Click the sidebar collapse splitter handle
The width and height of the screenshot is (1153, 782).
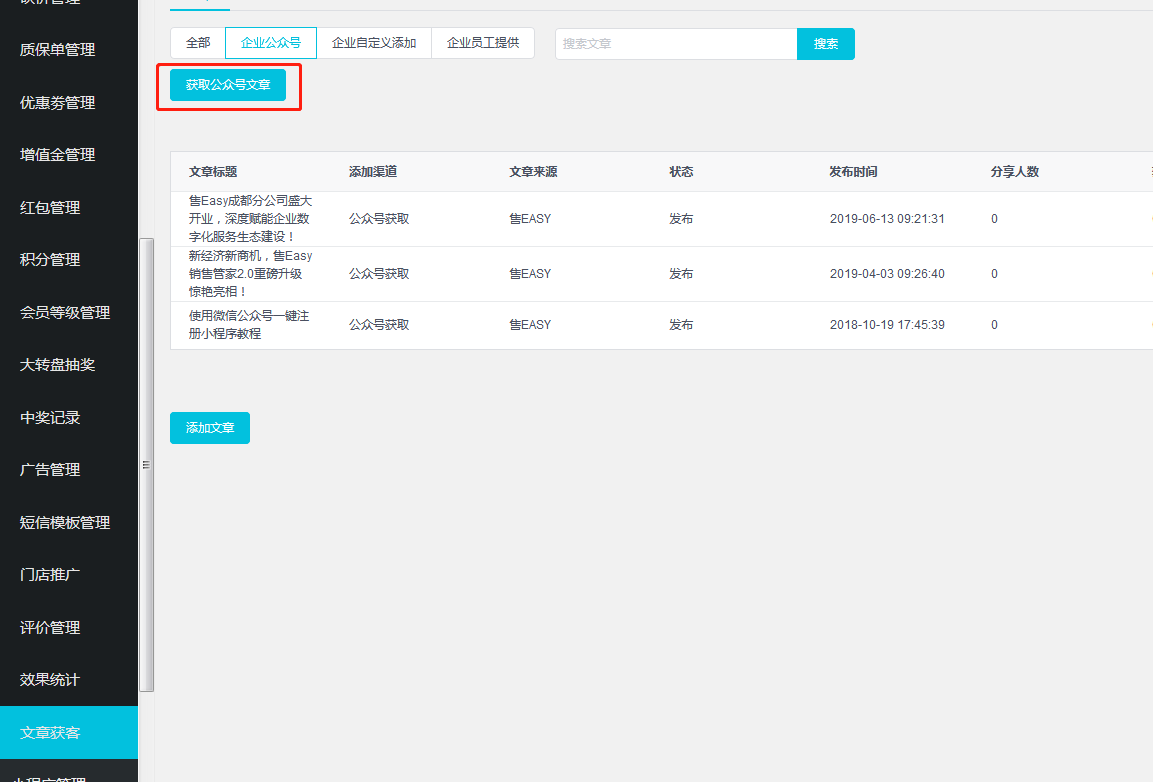point(146,465)
